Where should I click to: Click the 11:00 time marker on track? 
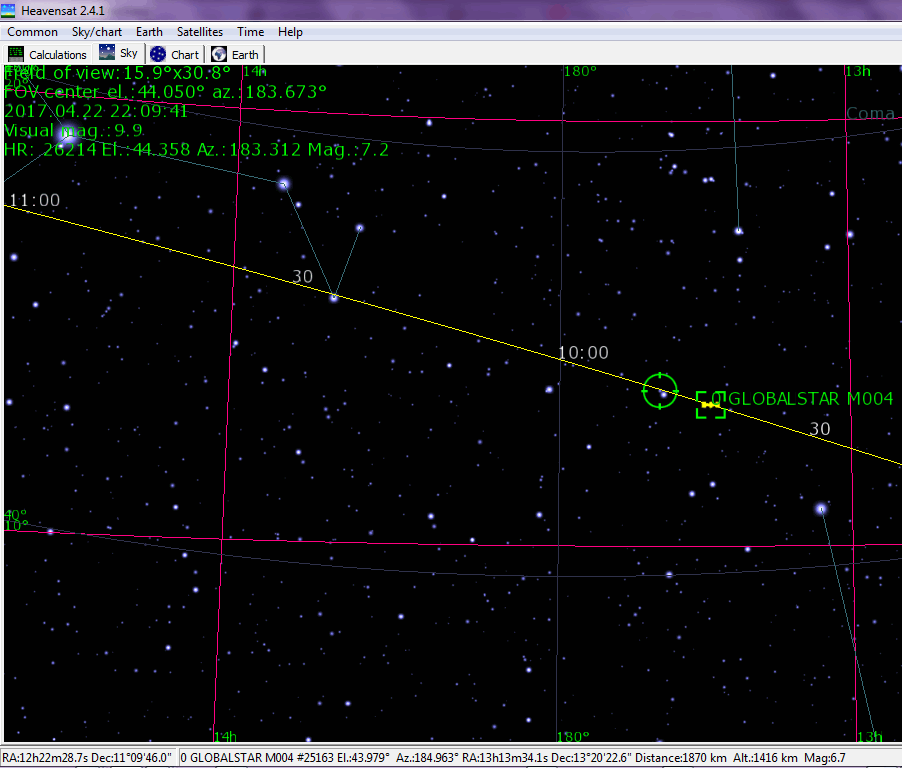point(34,201)
